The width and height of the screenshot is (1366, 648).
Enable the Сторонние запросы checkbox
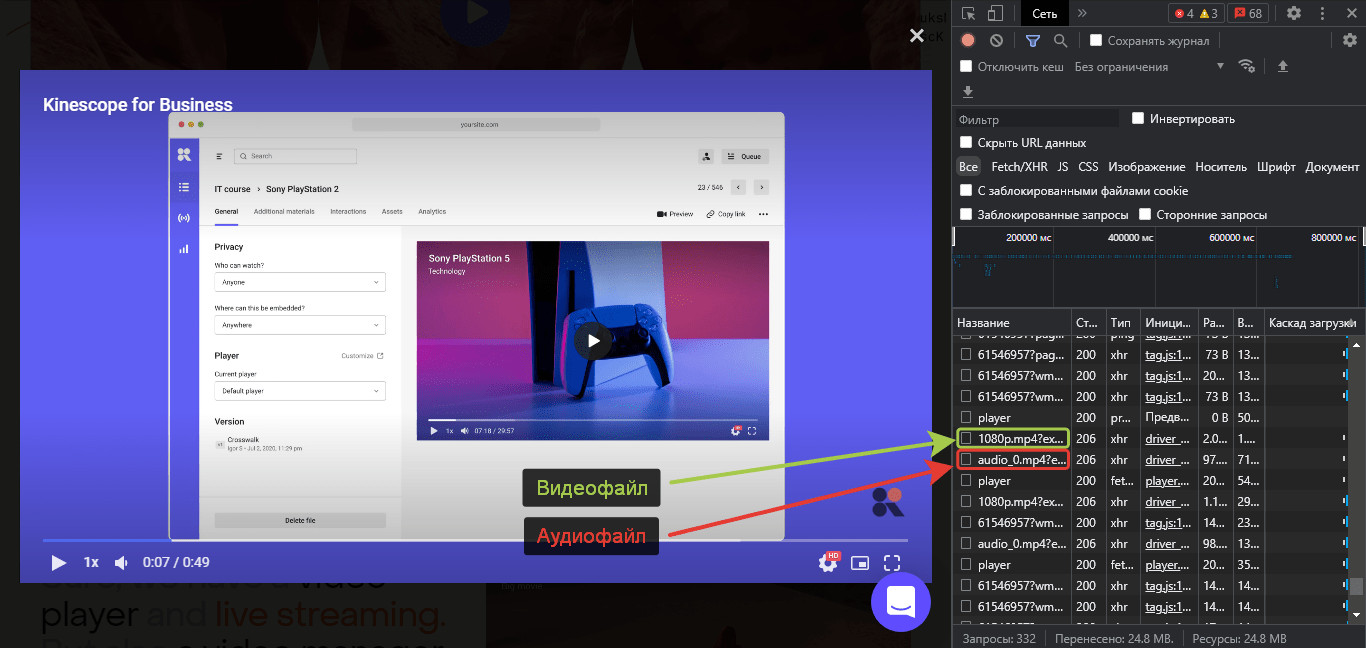coord(1145,214)
